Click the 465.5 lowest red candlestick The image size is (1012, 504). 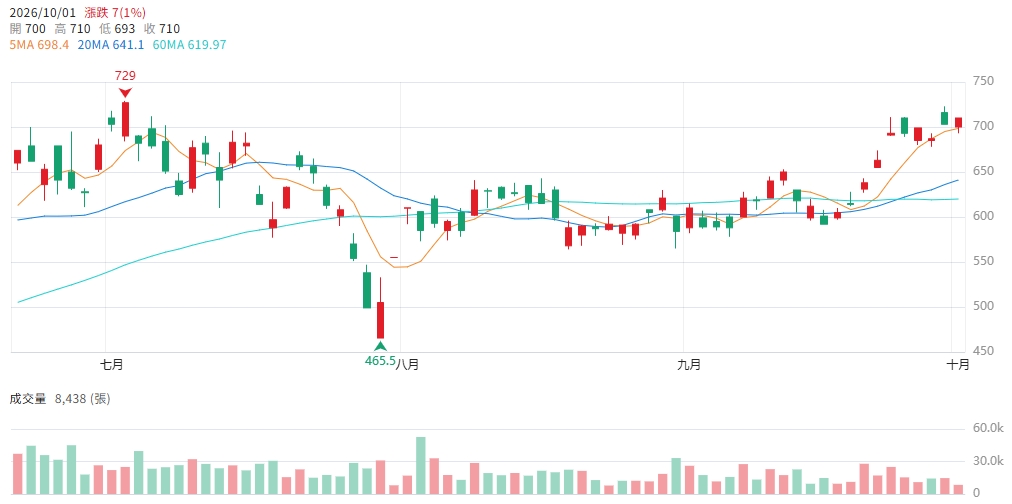(x=380, y=319)
